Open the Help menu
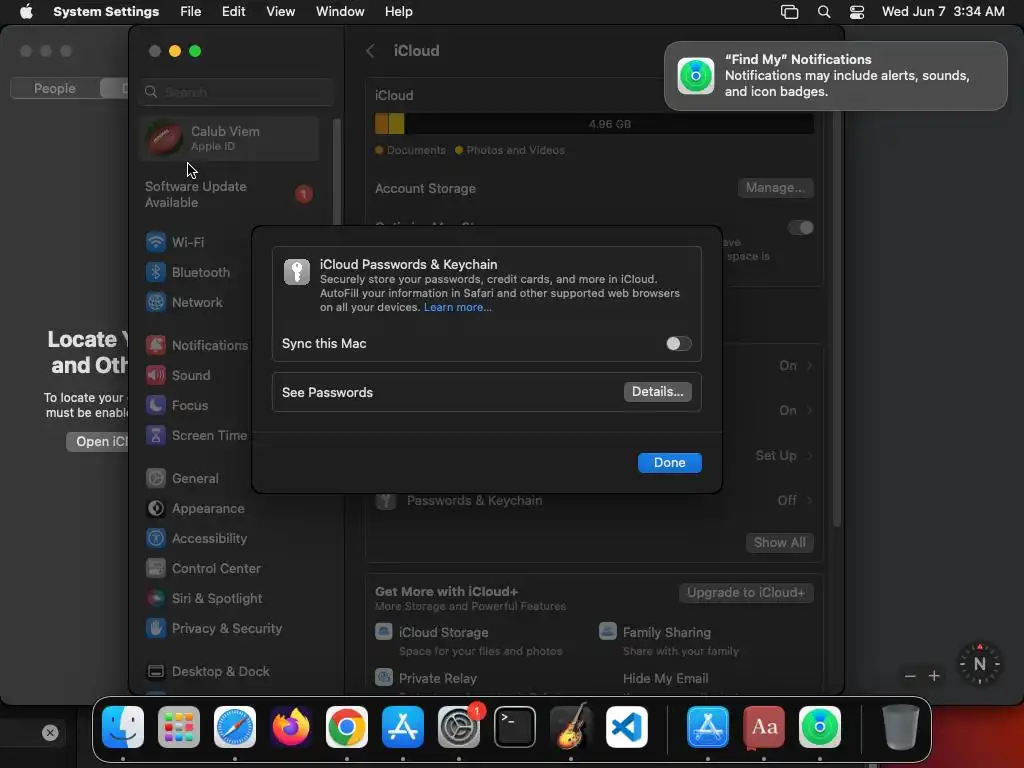1024x768 pixels. coord(398,11)
